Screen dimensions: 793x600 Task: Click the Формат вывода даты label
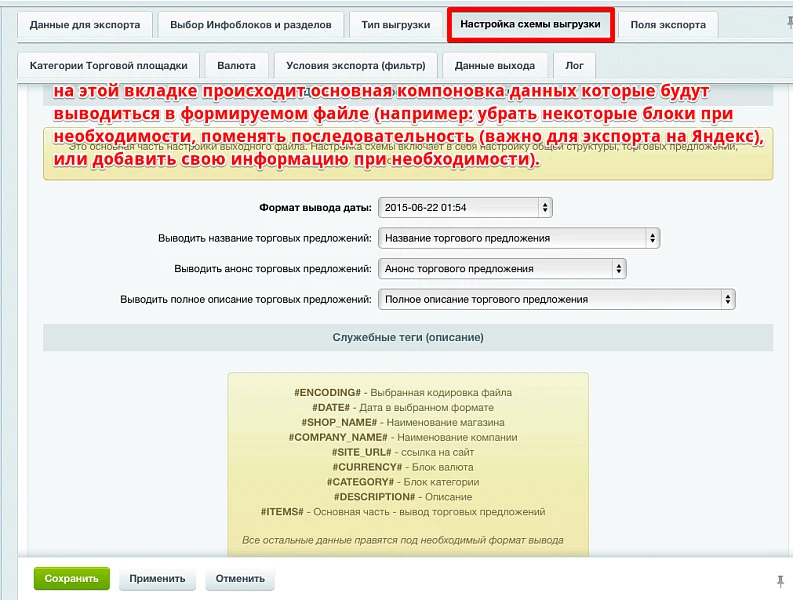(315, 207)
